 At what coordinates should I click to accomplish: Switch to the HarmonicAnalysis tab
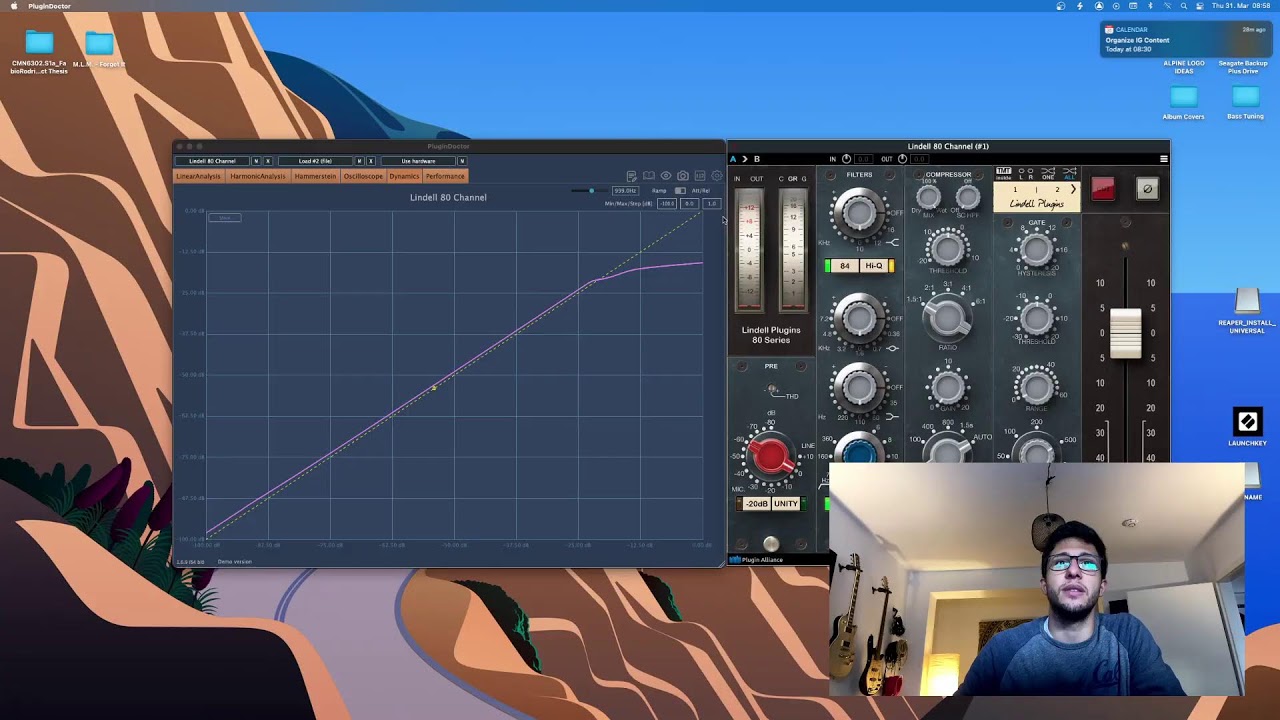point(258,176)
